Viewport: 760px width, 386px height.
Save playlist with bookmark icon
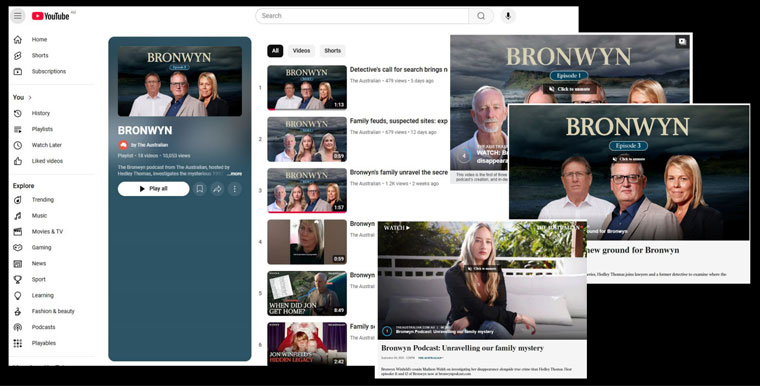200,189
